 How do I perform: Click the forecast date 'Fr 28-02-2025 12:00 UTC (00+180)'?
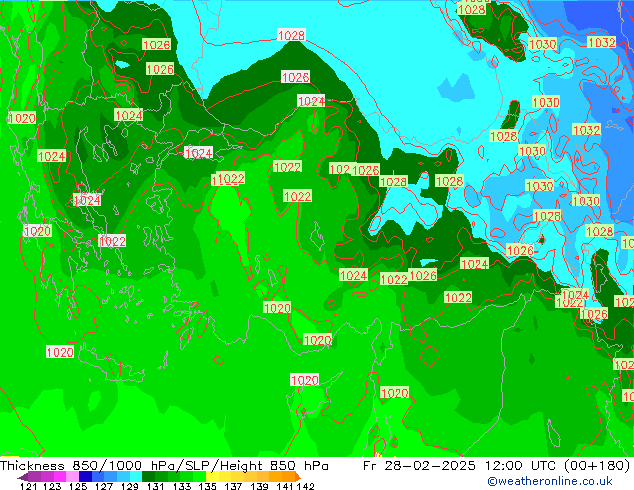[496, 466]
